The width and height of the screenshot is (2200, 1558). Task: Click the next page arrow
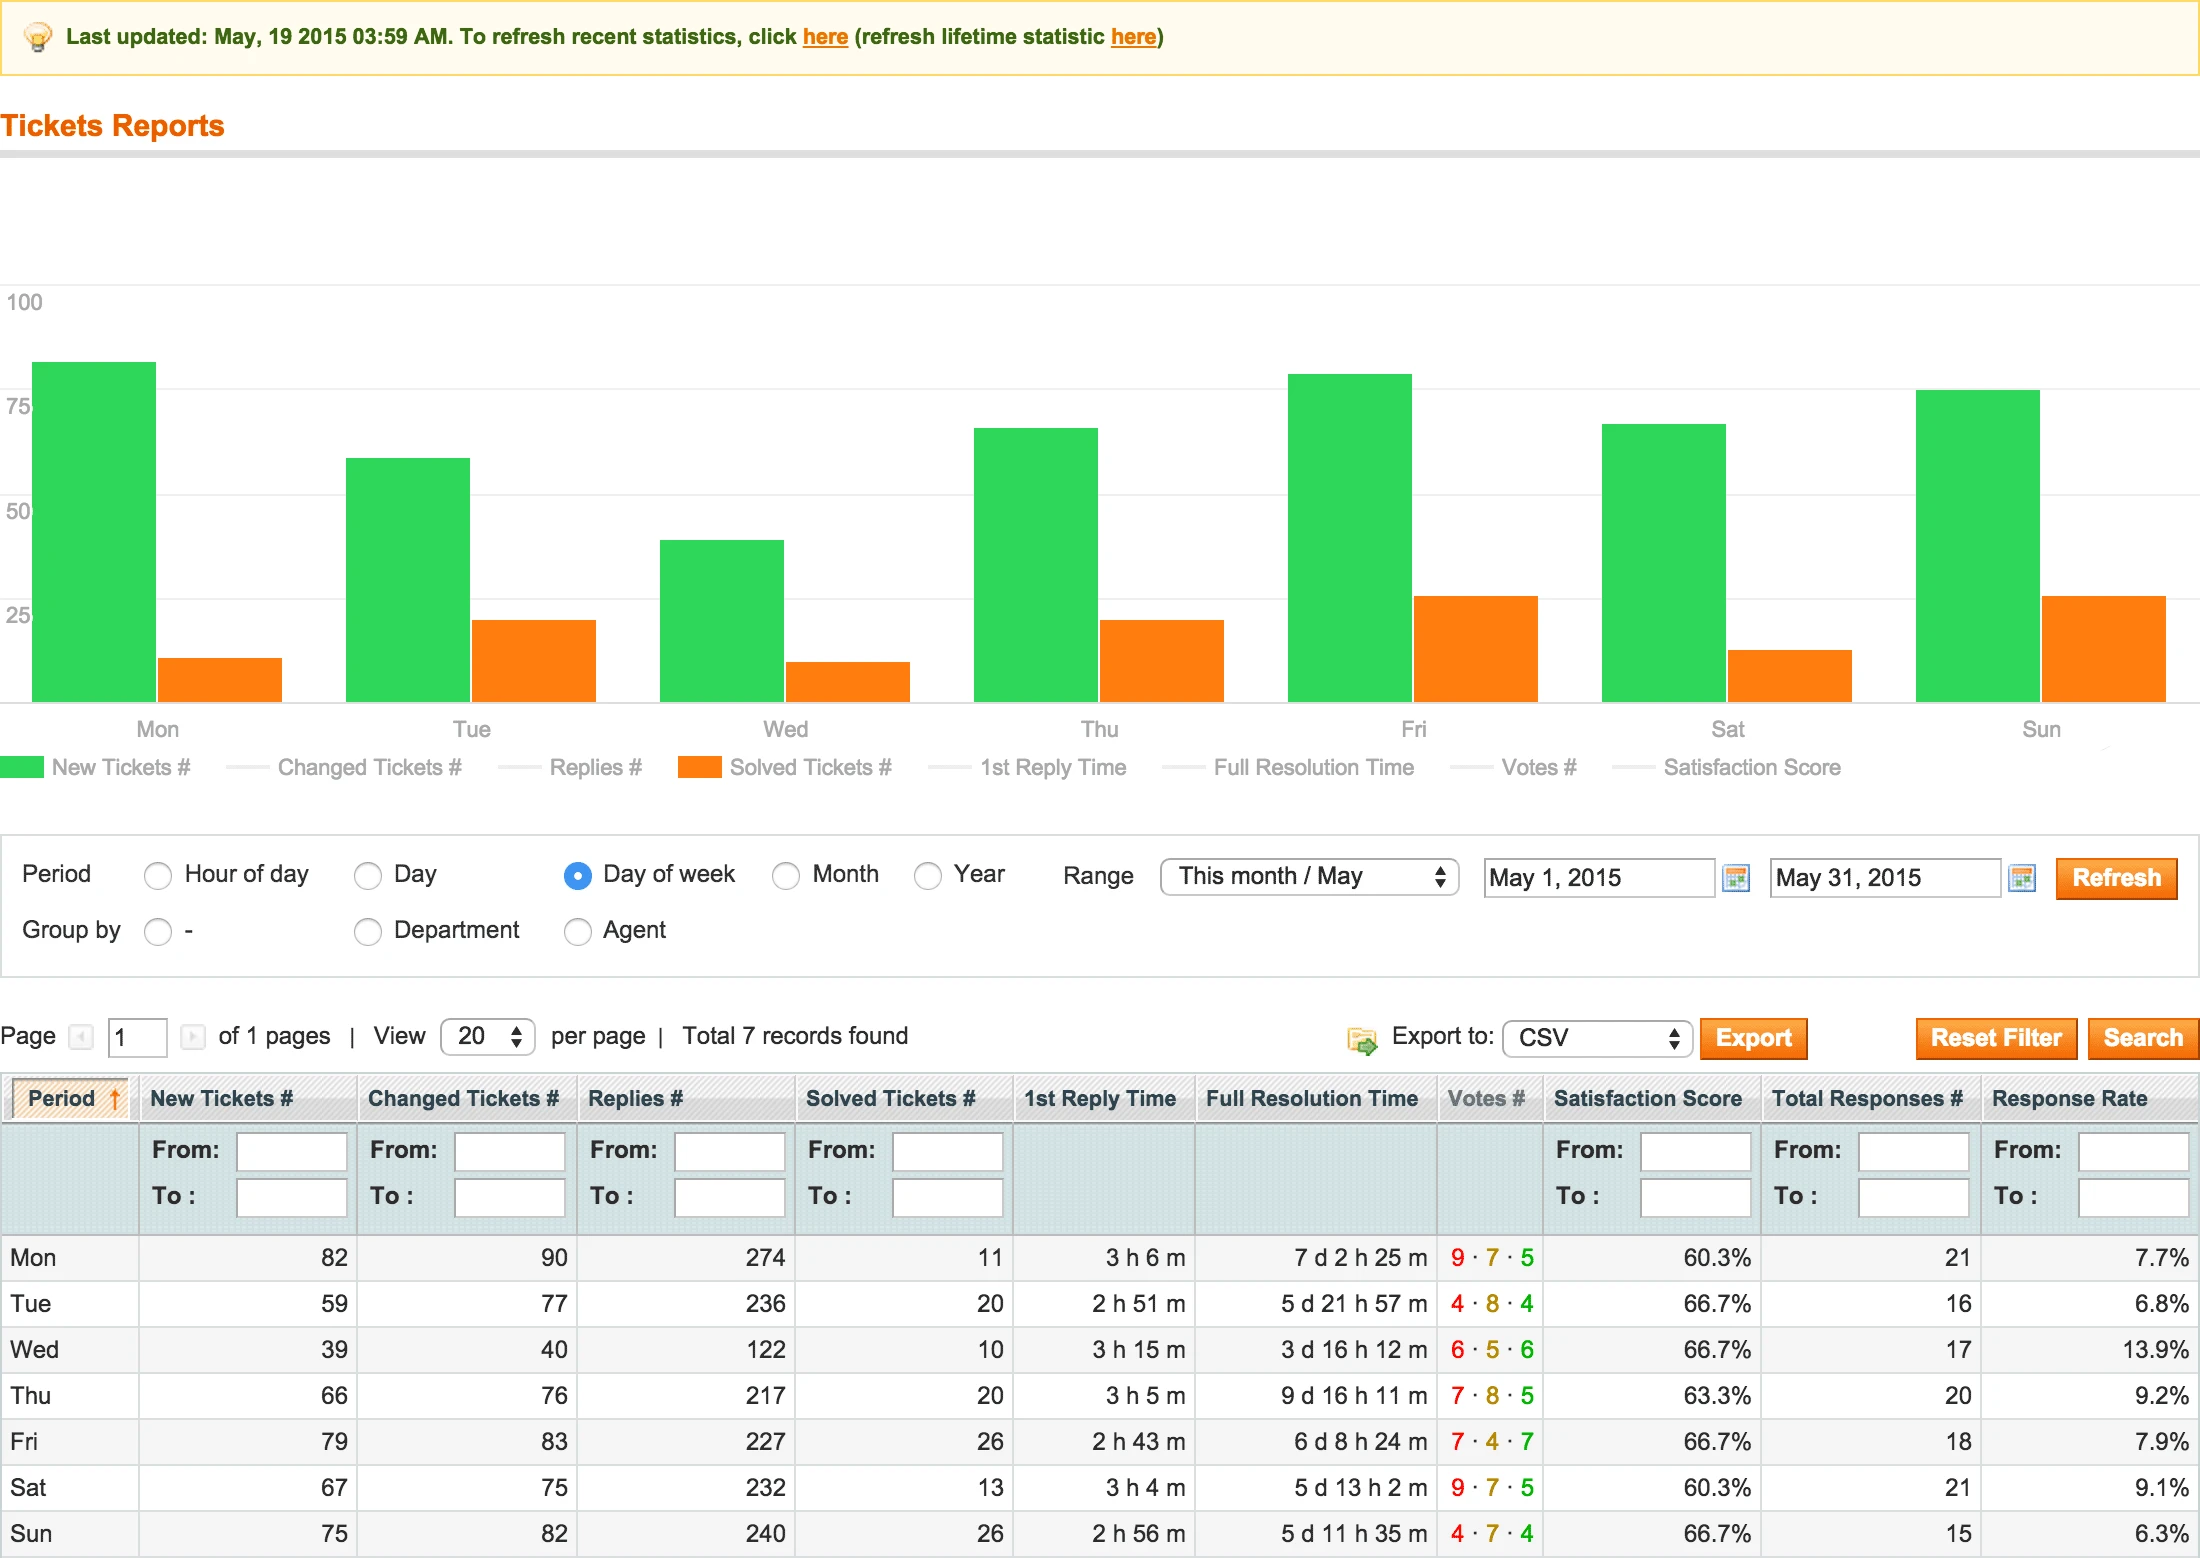pyautogui.click(x=192, y=1037)
